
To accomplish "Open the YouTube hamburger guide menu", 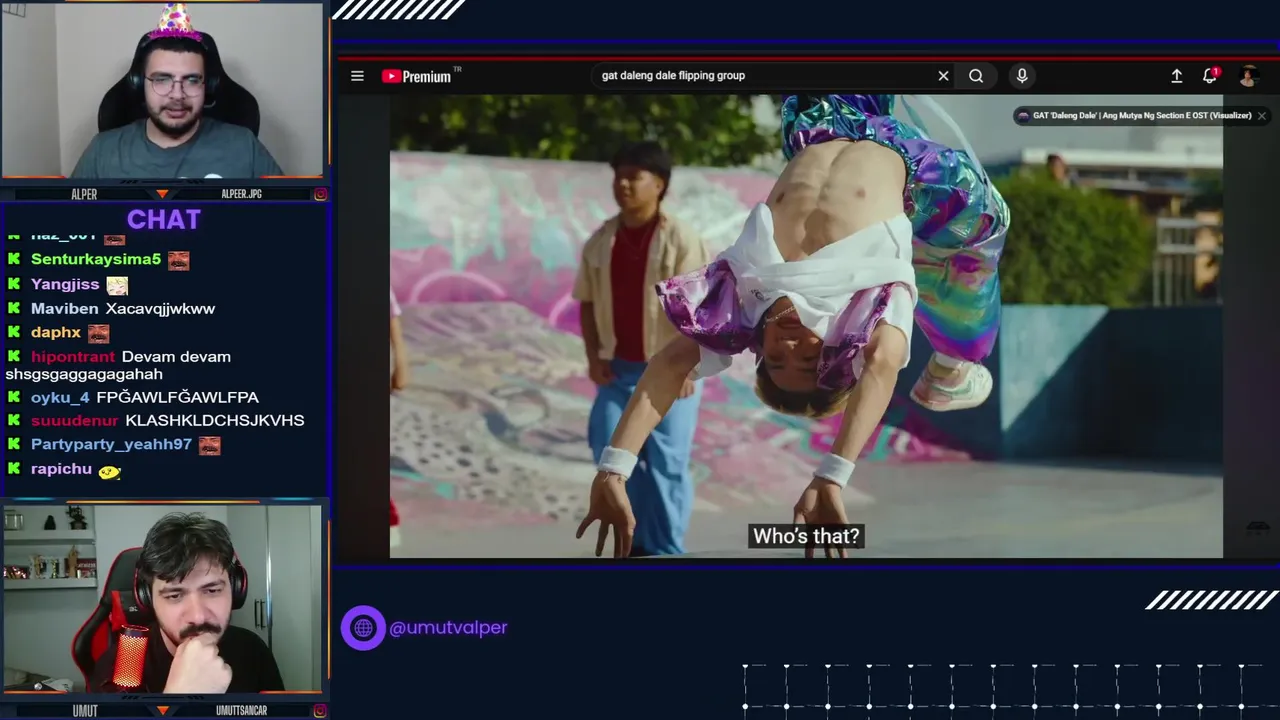I will pyautogui.click(x=357, y=76).
